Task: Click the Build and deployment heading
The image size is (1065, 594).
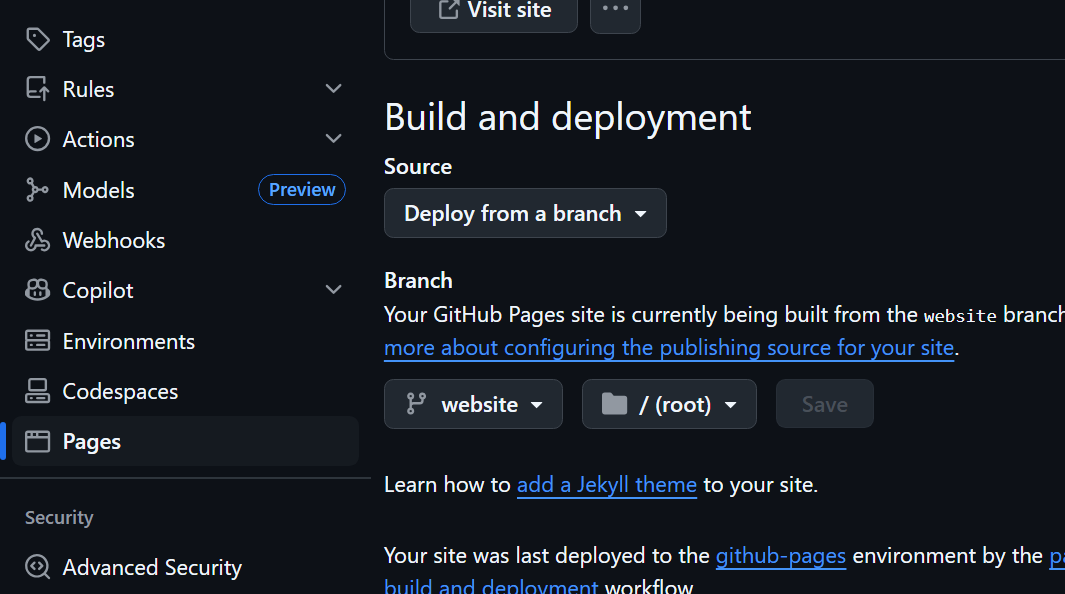Action: click(567, 117)
